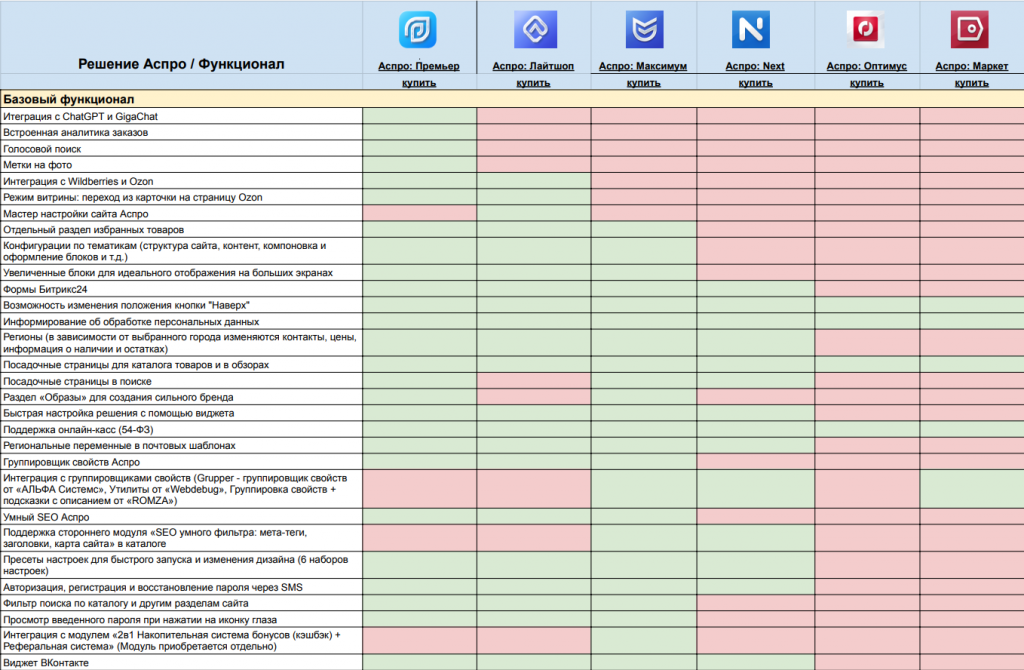
Task: Select row Авторизация, регистрация через SMS
Action: pos(182,587)
